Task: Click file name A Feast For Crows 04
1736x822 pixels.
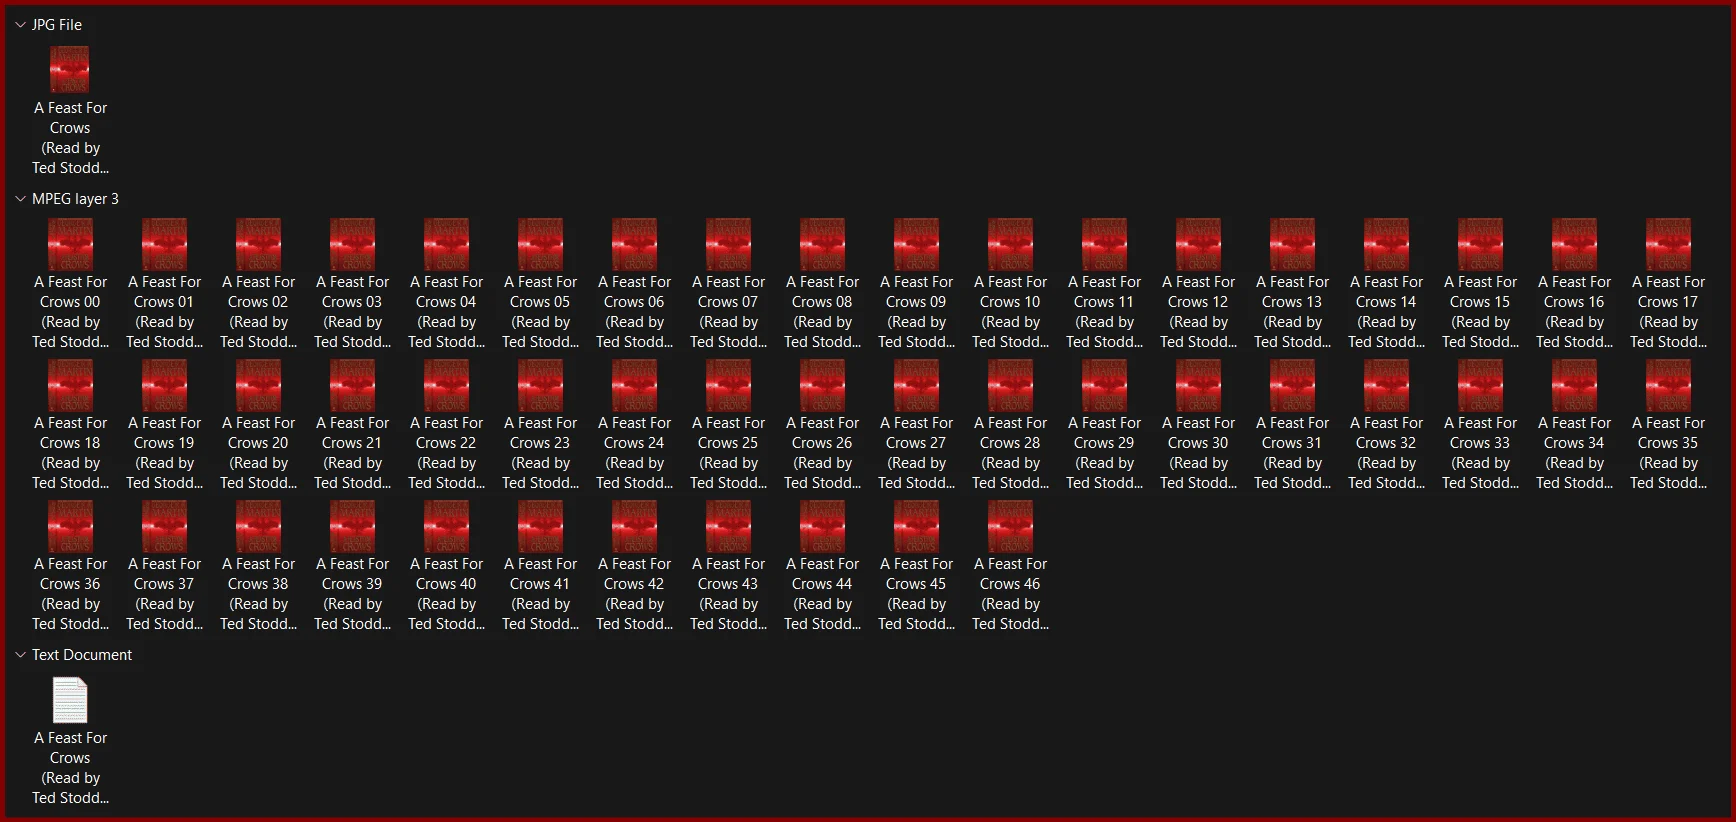Action: (446, 312)
